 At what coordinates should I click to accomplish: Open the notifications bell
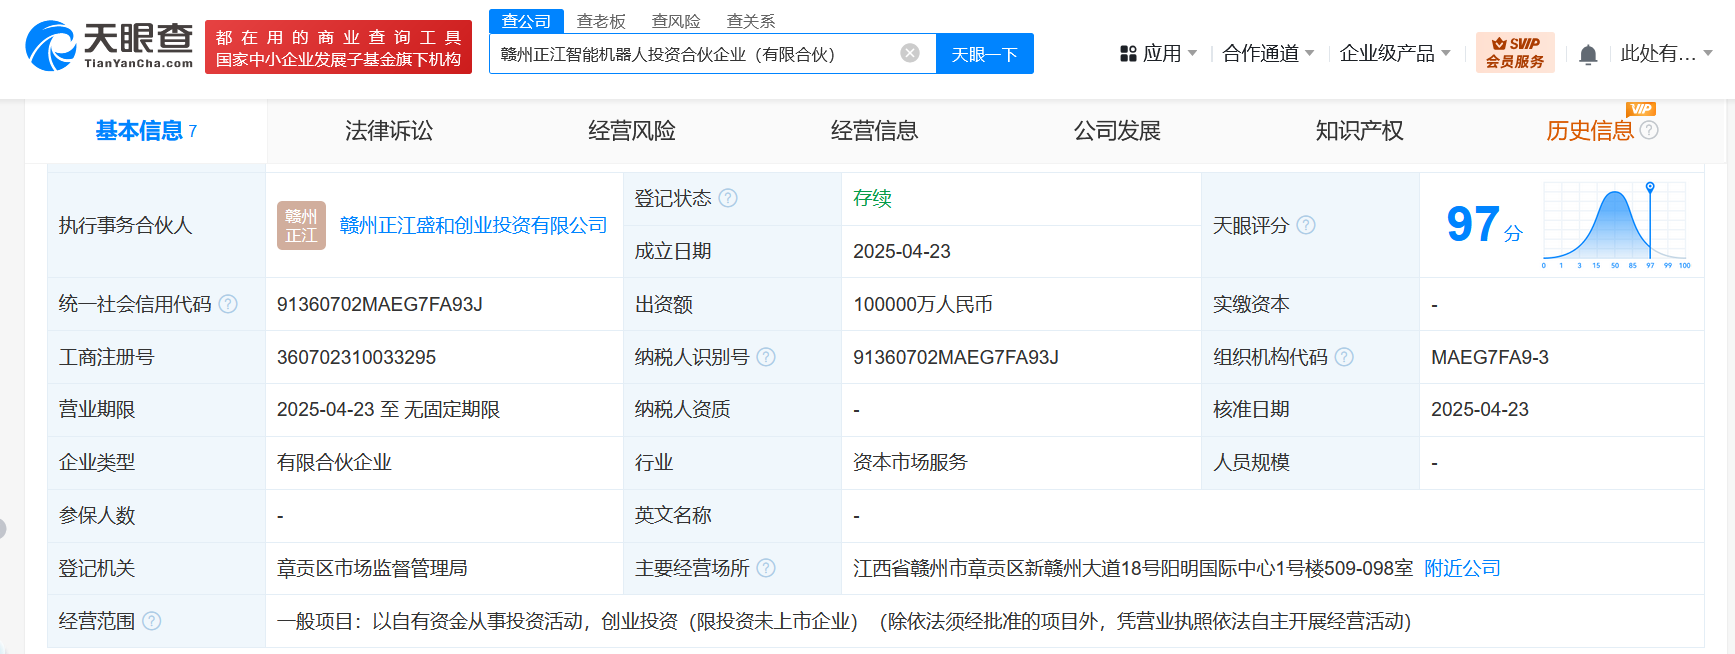coord(1587,55)
